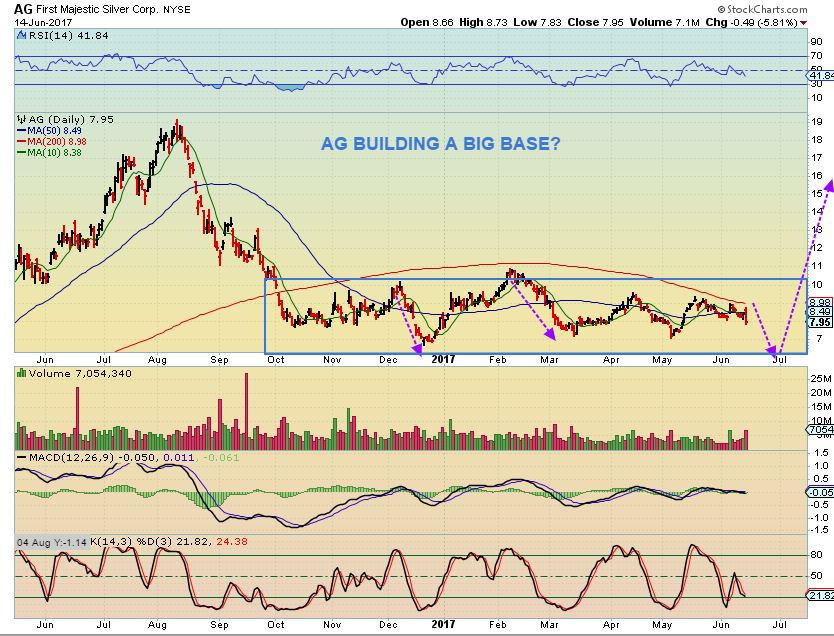The image size is (834, 636).
Task: Click the bold 7.95 price axis tag
Action: [820, 322]
